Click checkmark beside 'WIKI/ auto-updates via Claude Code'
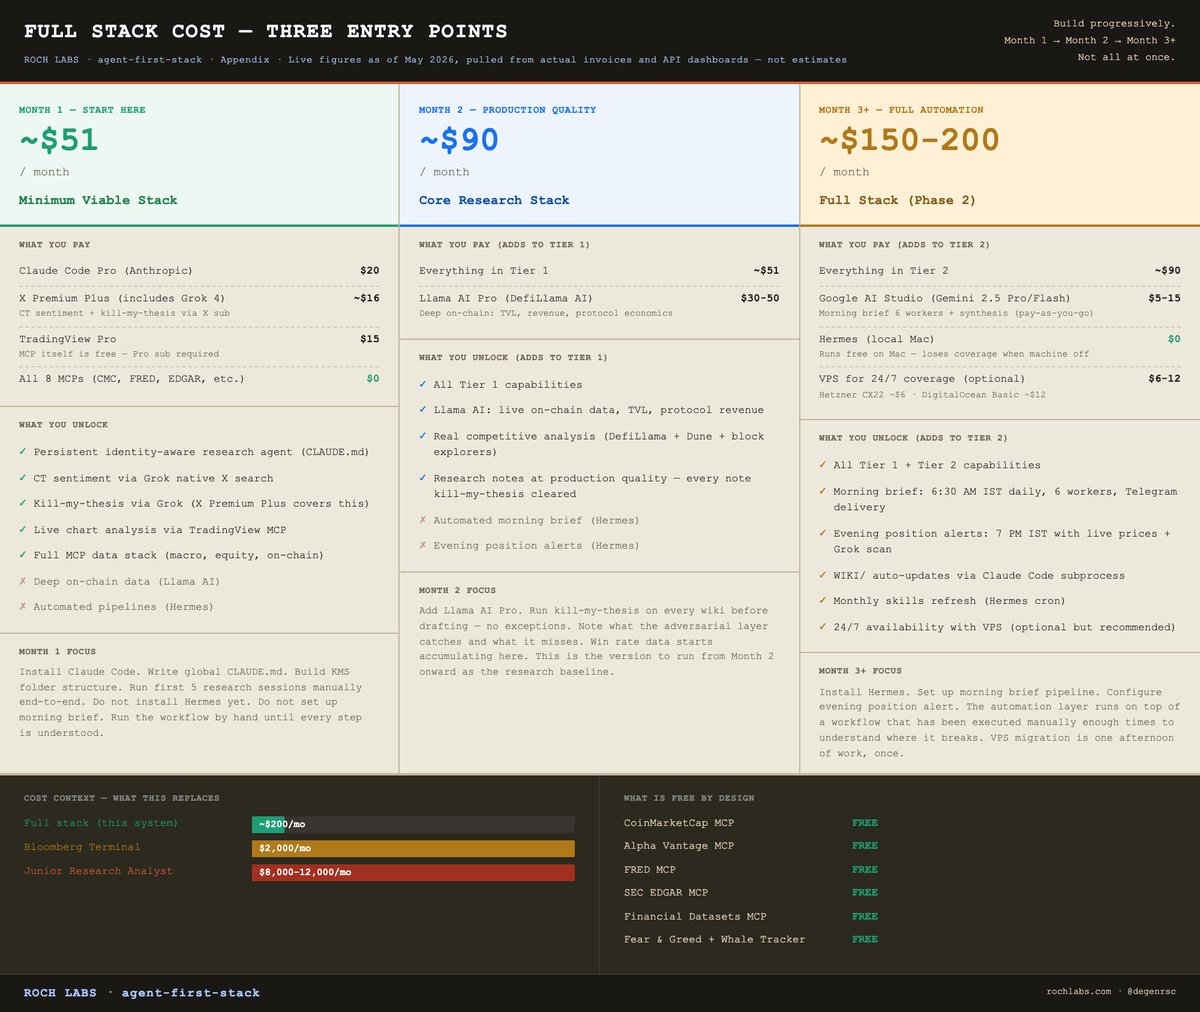Screen dimensions: 1200x1012 [823, 576]
